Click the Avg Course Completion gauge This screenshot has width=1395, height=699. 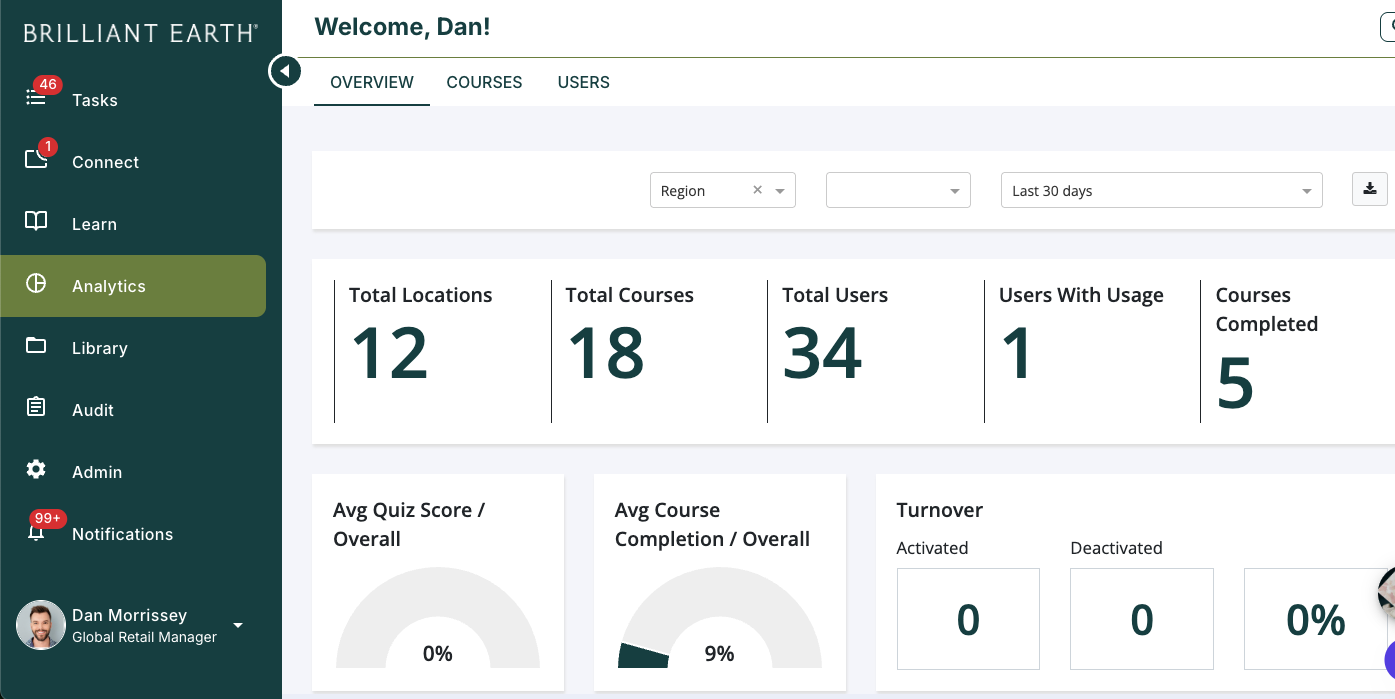tap(720, 617)
